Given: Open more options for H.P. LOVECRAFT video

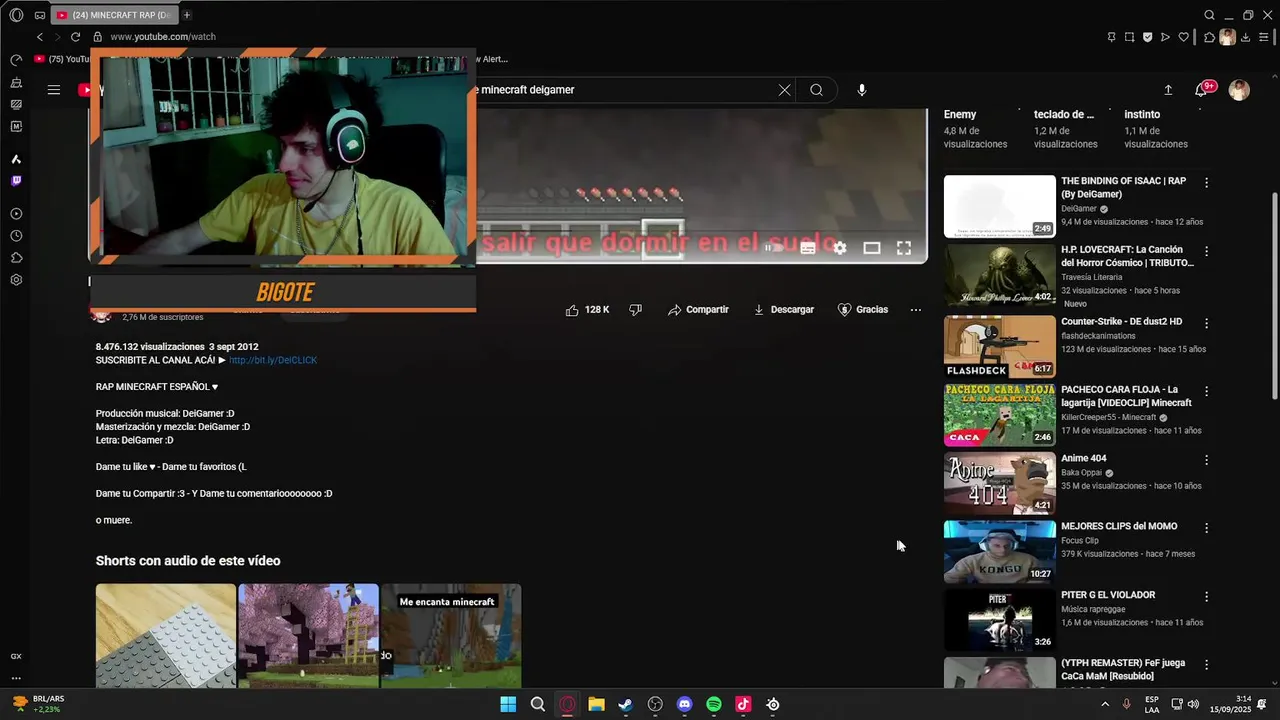Looking at the screenshot, I should [1207, 251].
